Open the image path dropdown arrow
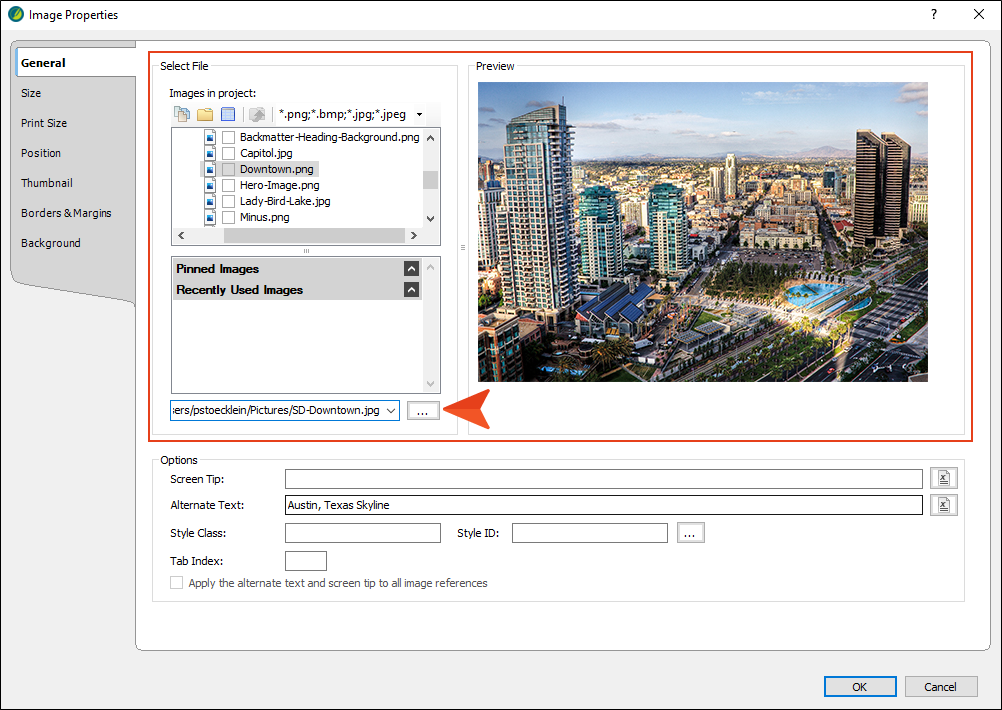This screenshot has width=1002, height=710. pos(391,410)
